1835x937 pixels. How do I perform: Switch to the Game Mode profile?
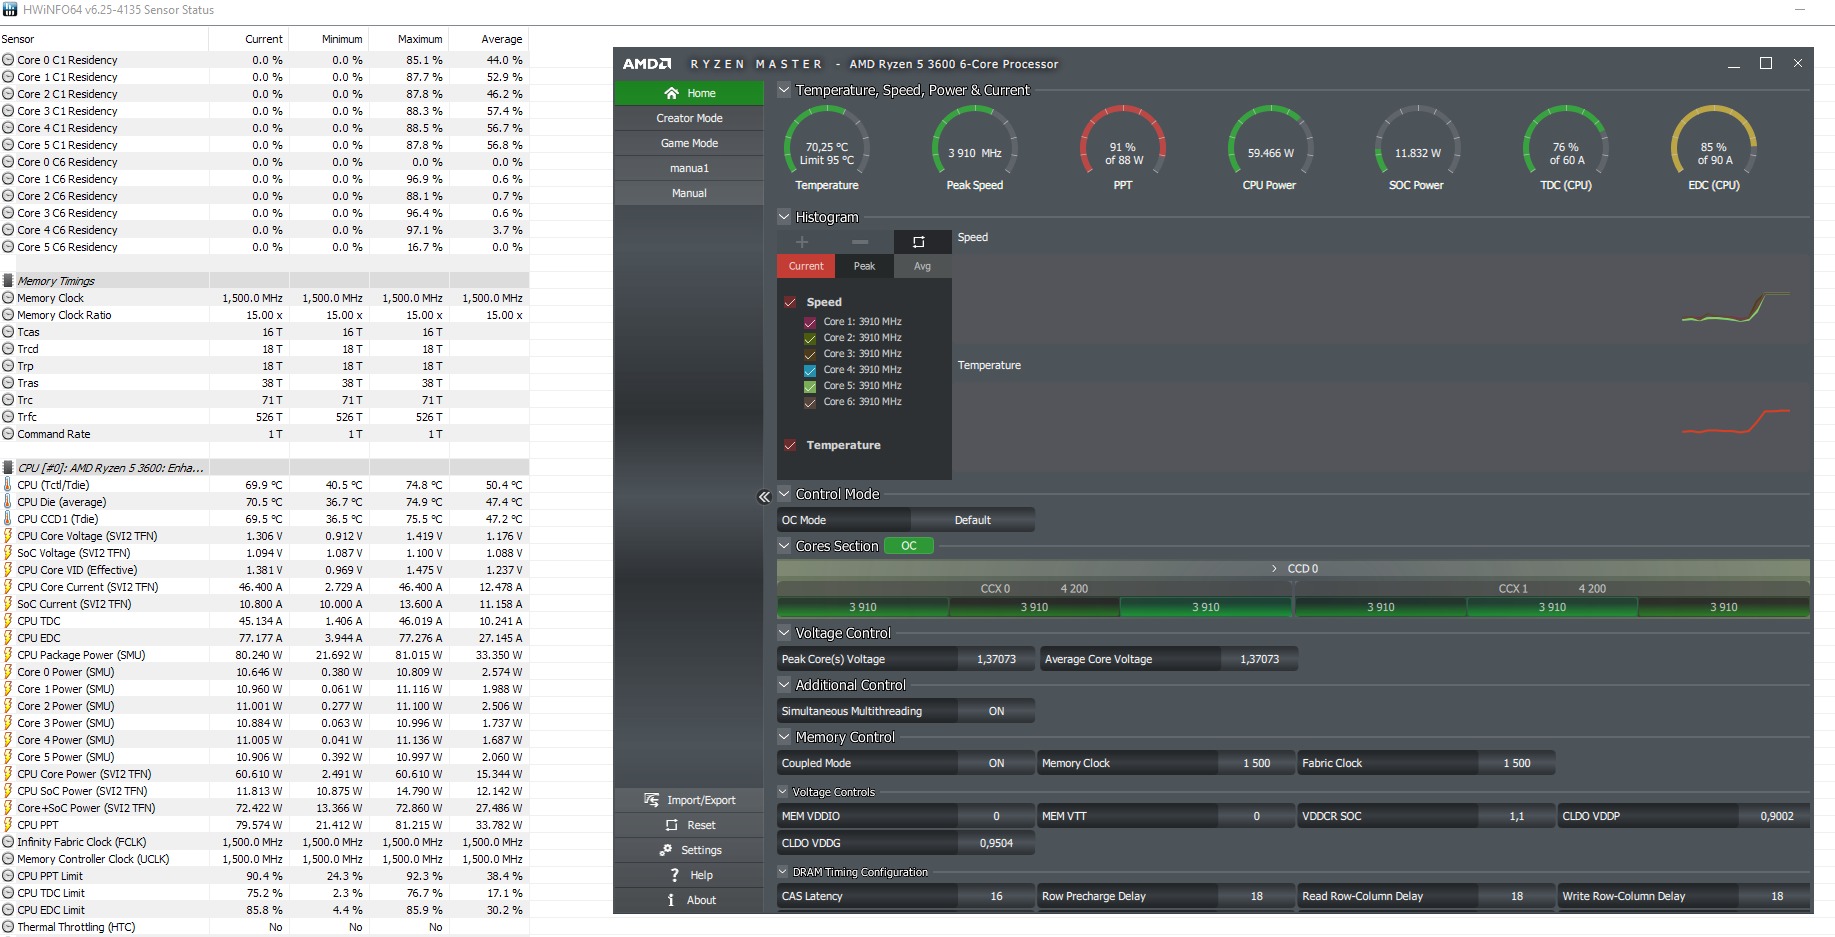(689, 143)
